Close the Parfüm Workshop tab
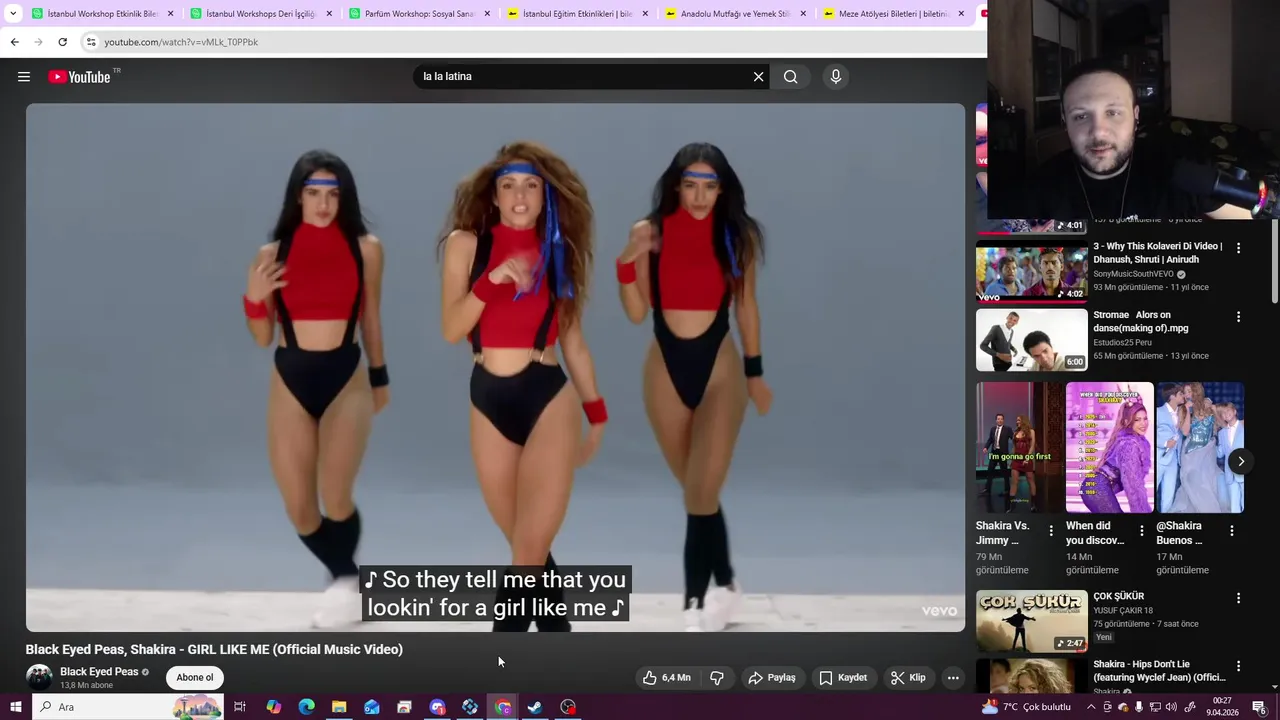The width and height of the screenshot is (1280, 720). coord(487,14)
